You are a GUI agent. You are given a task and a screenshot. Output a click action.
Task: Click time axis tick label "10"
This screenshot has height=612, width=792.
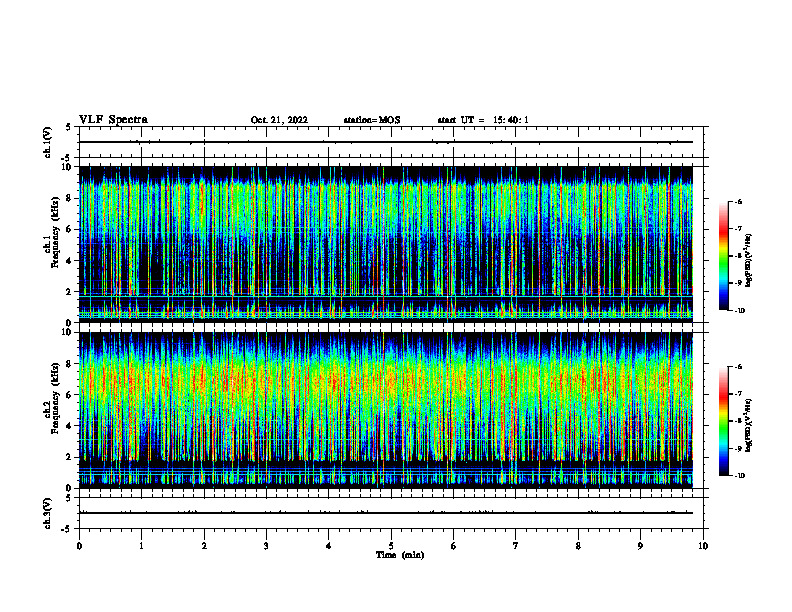tap(703, 546)
